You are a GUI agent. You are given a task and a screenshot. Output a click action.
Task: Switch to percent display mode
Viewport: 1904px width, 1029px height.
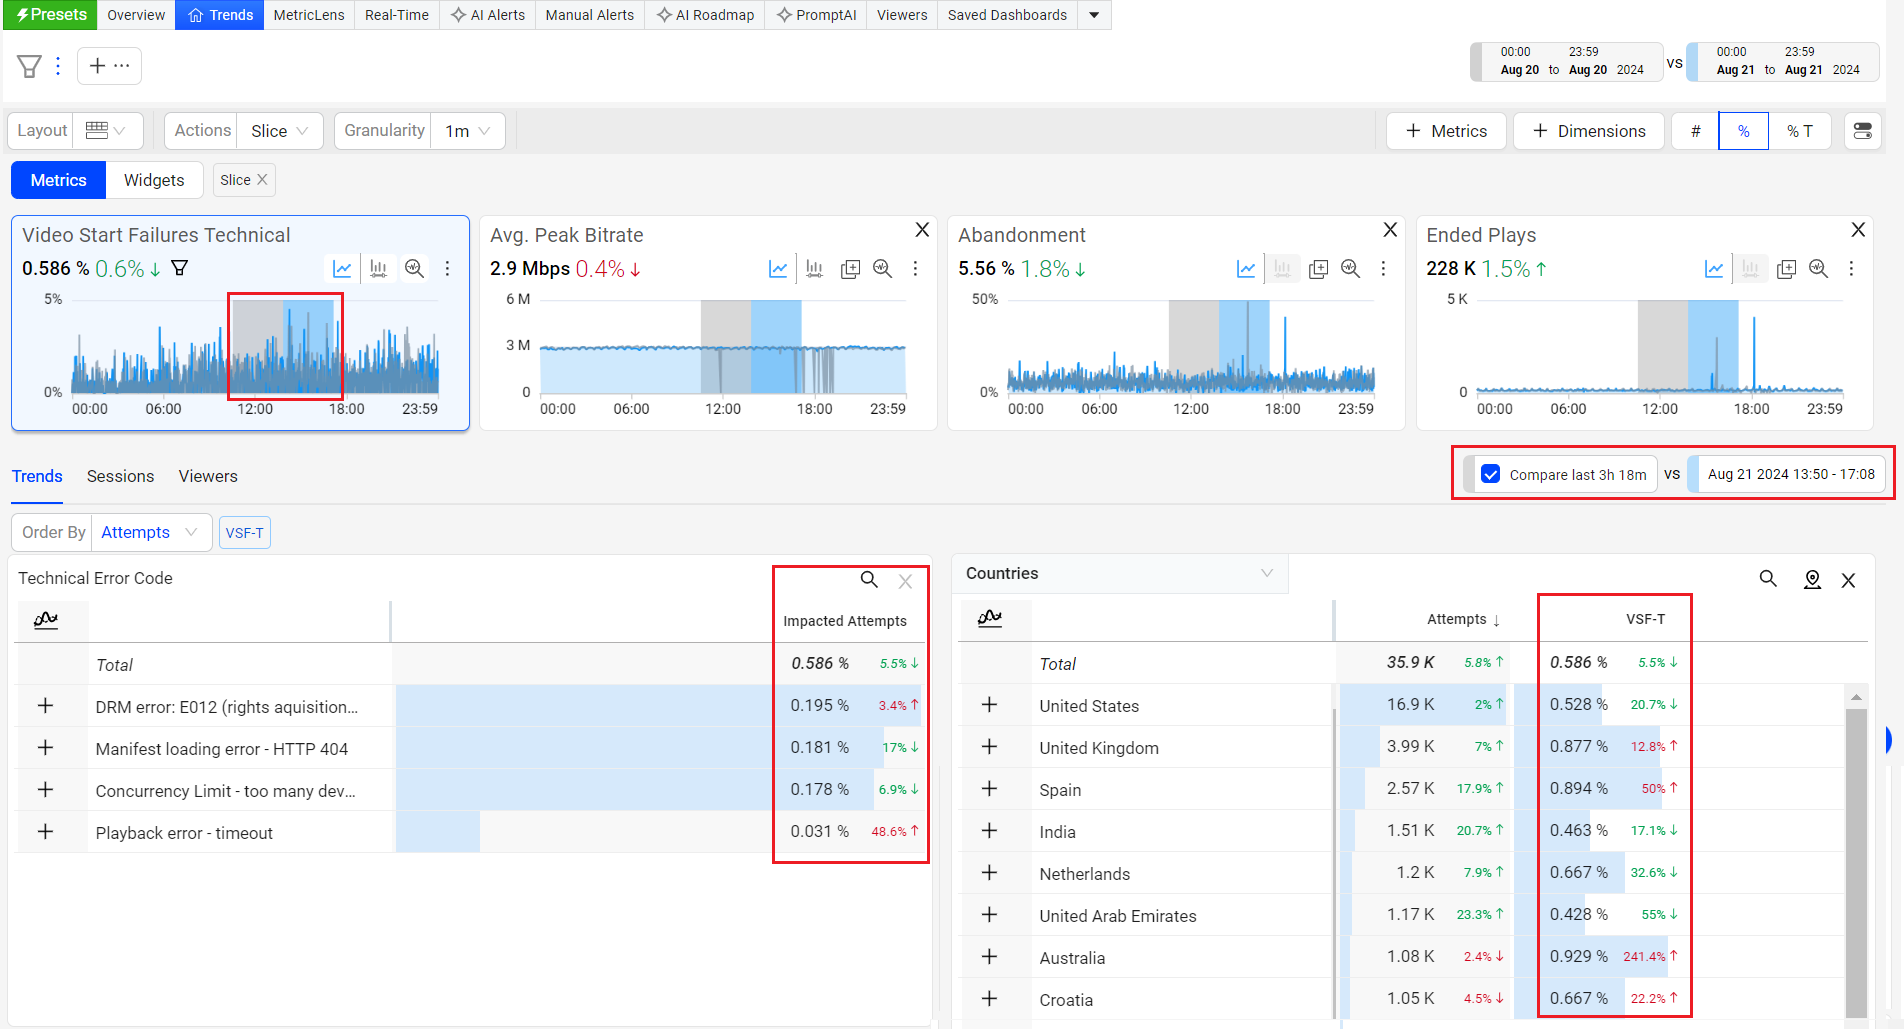[x=1743, y=131]
